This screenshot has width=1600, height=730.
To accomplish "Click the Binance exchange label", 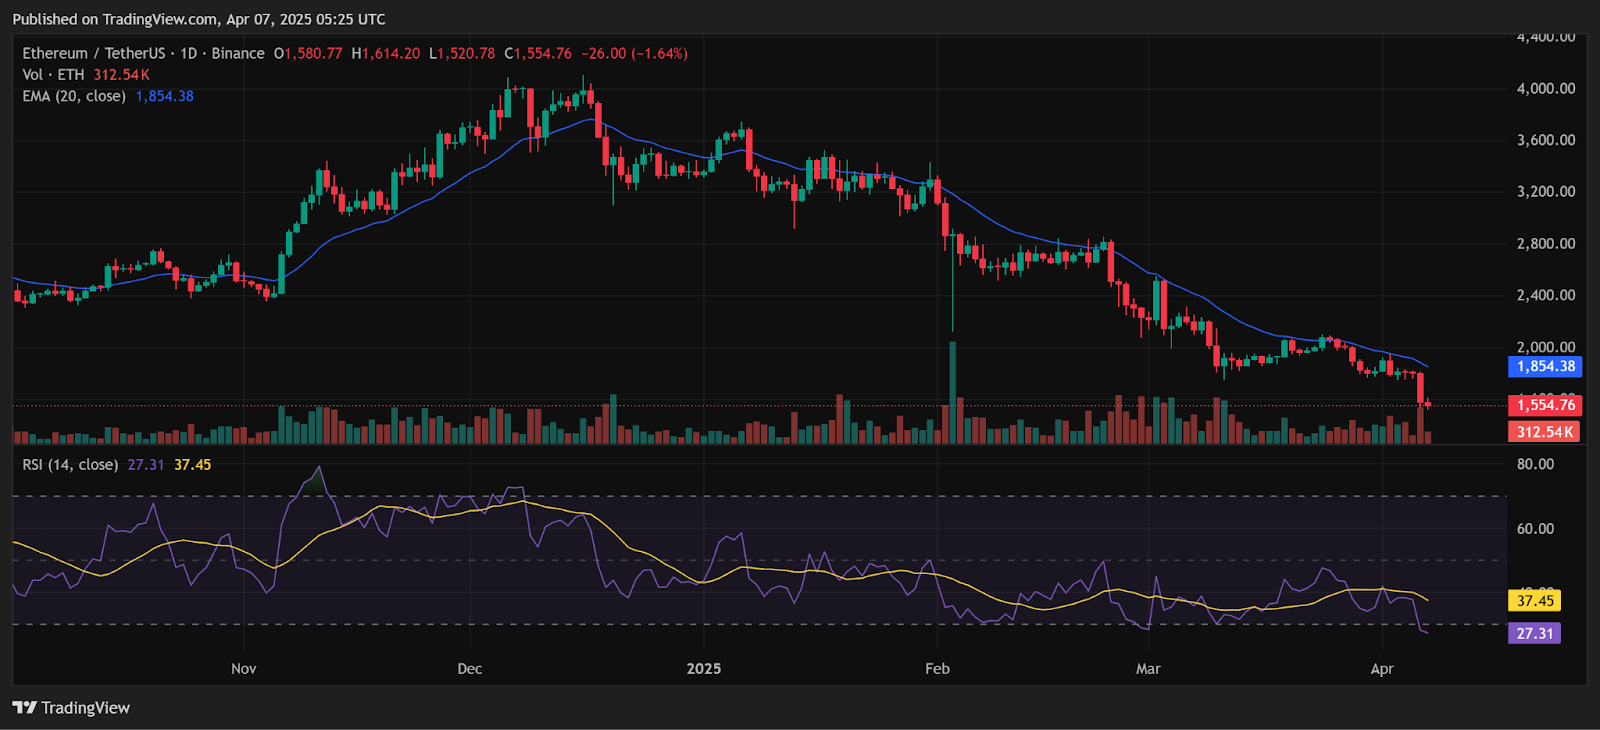I will (x=238, y=54).
